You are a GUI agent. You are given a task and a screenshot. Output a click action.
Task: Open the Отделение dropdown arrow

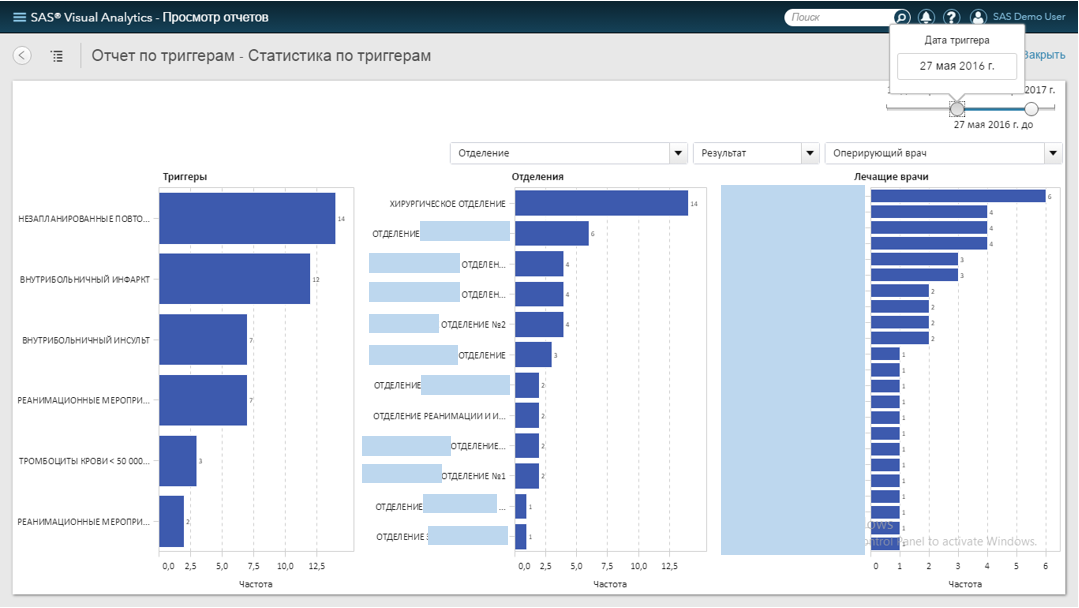(678, 153)
